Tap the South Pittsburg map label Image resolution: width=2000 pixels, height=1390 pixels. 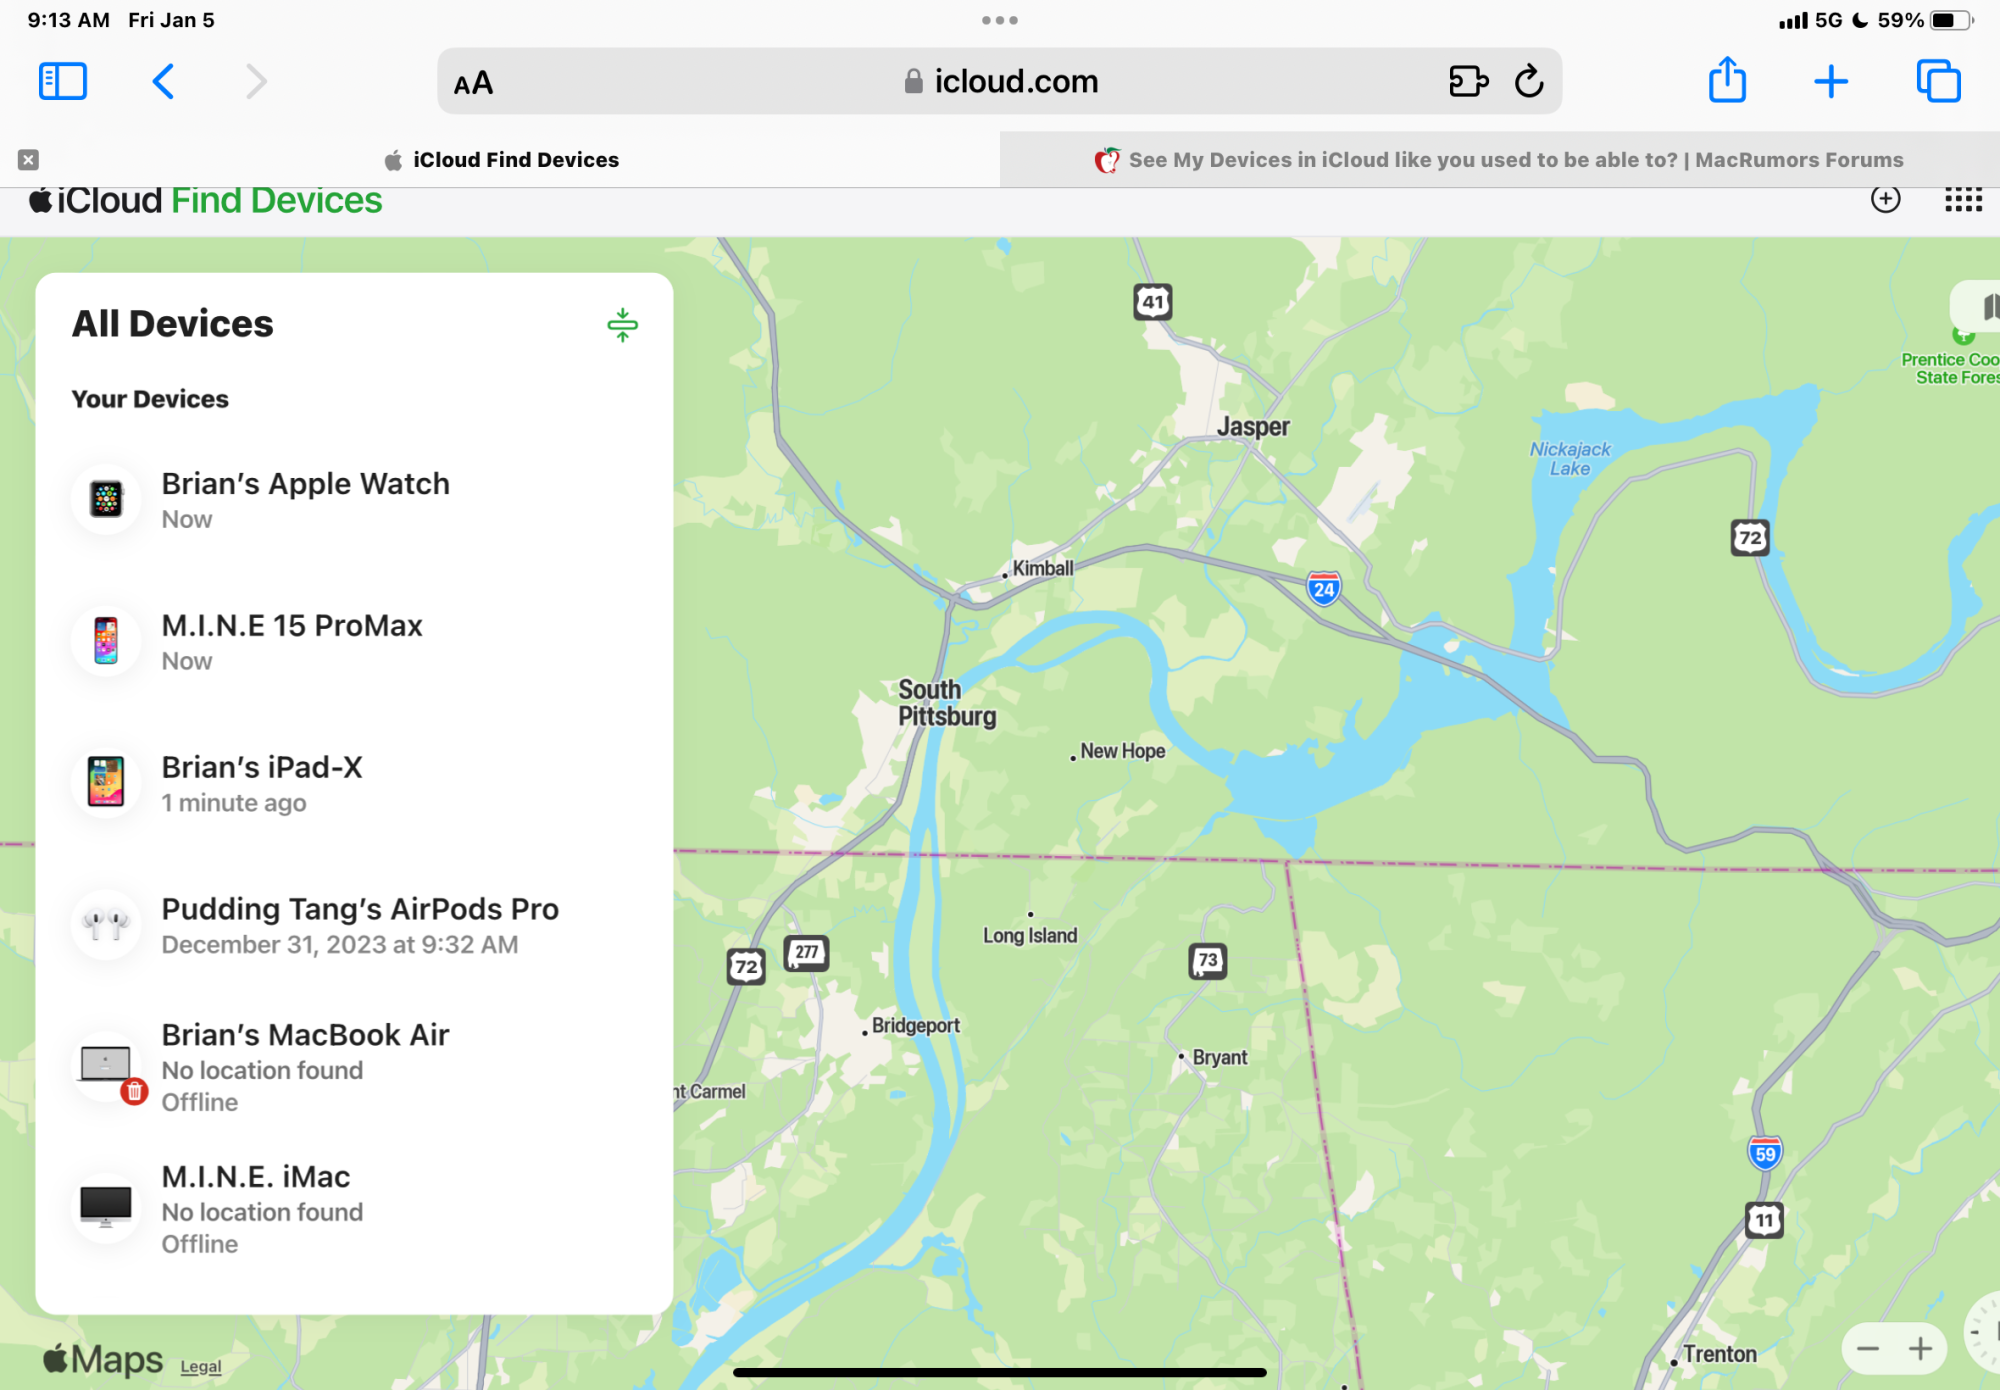946,703
